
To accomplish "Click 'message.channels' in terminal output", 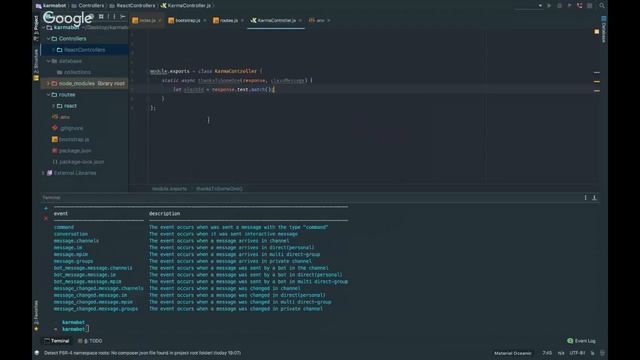I will click(76, 241).
